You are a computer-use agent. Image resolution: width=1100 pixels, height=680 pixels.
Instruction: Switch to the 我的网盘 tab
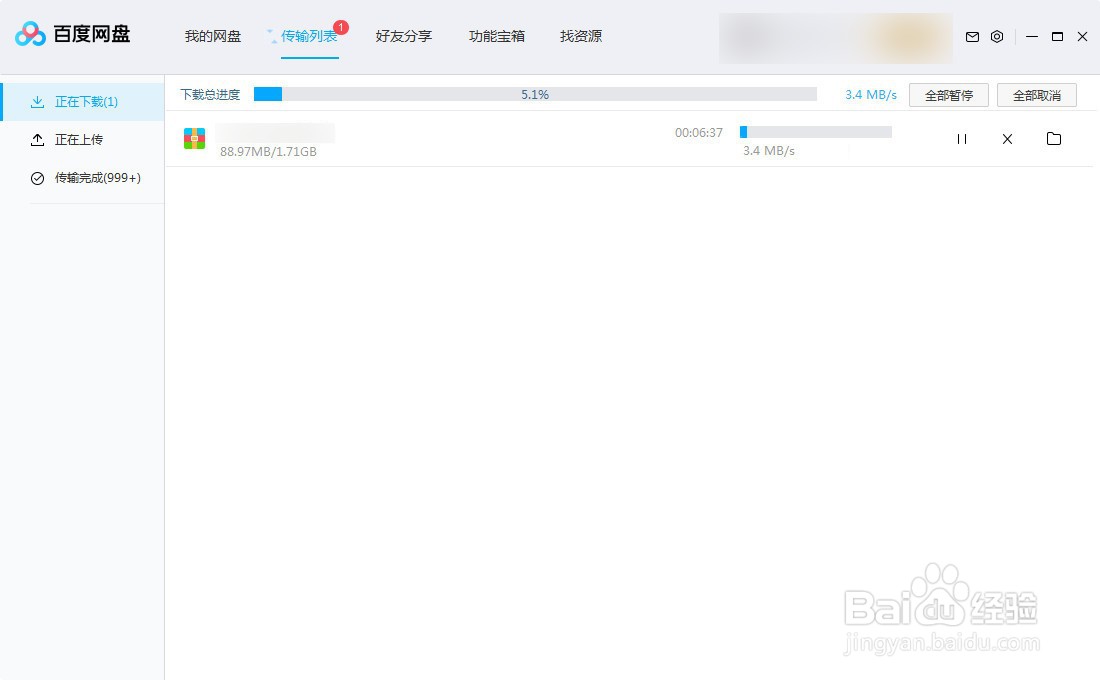[x=212, y=36]
